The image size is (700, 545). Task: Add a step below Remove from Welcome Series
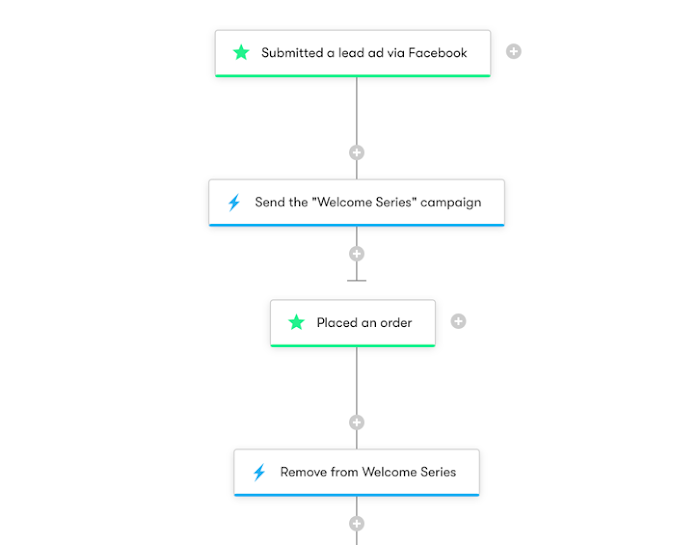pos(357,524)
